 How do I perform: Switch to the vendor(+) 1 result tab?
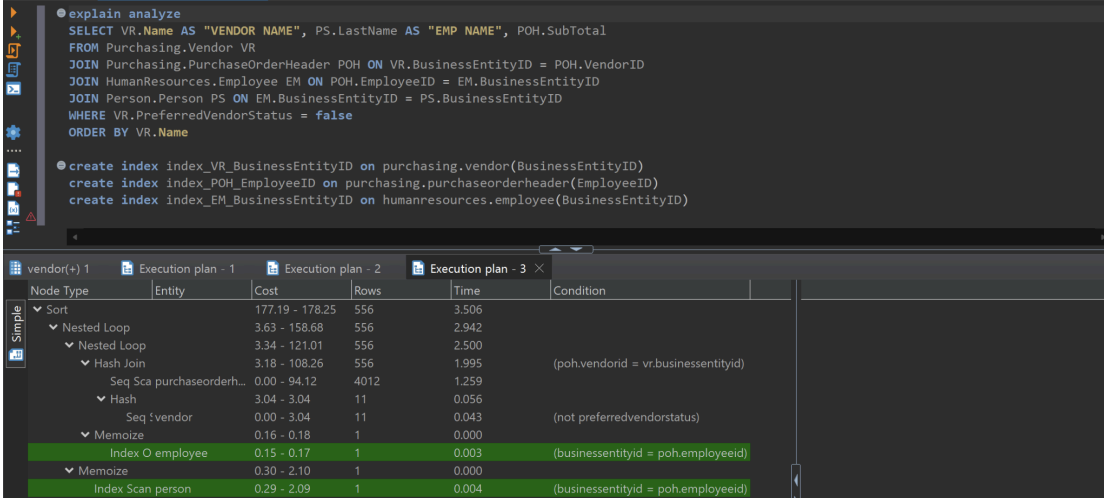[49, 268]
